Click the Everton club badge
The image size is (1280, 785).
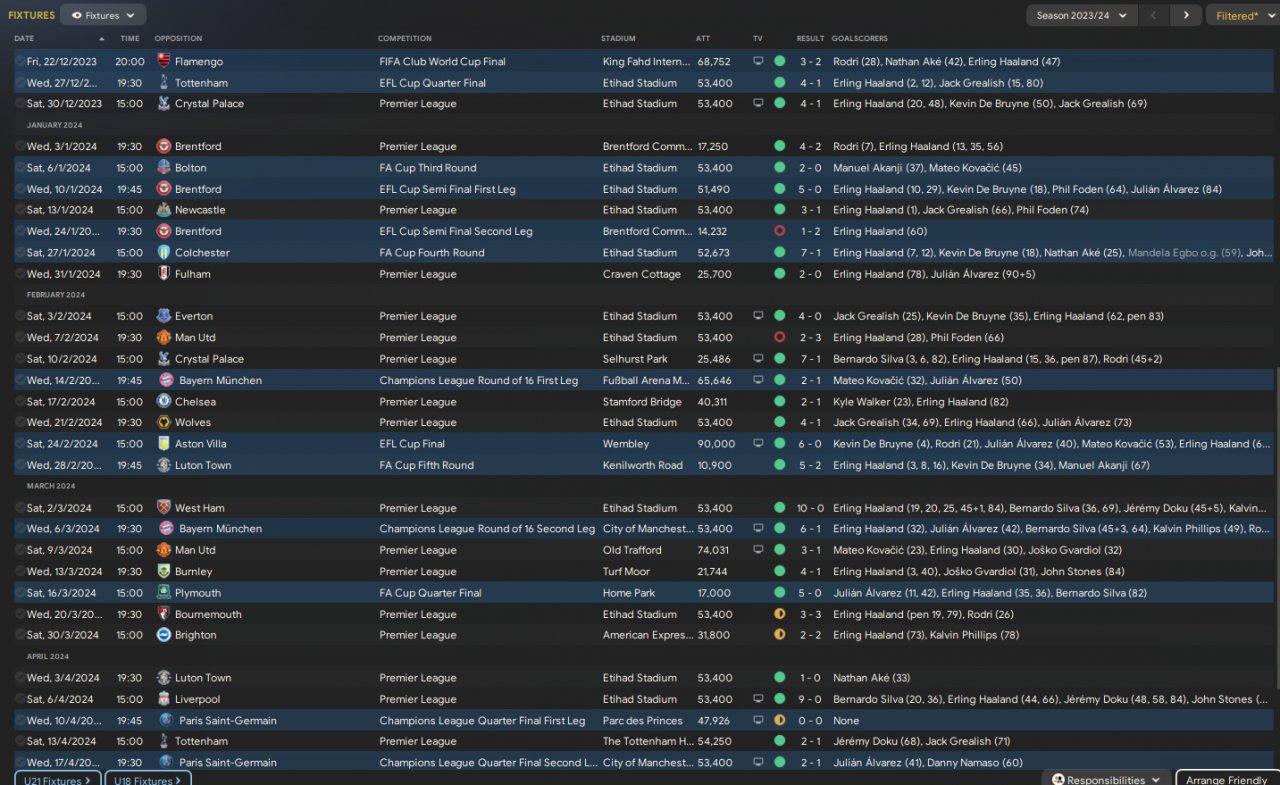(164, 316)
